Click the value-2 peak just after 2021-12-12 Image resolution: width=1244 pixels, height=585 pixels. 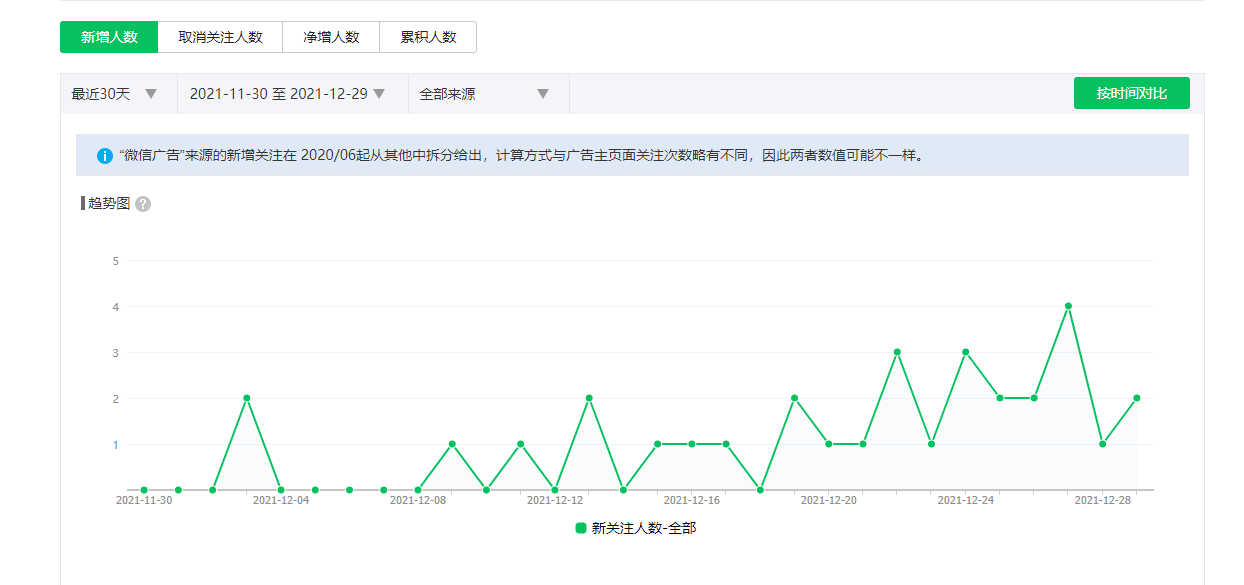589,398
